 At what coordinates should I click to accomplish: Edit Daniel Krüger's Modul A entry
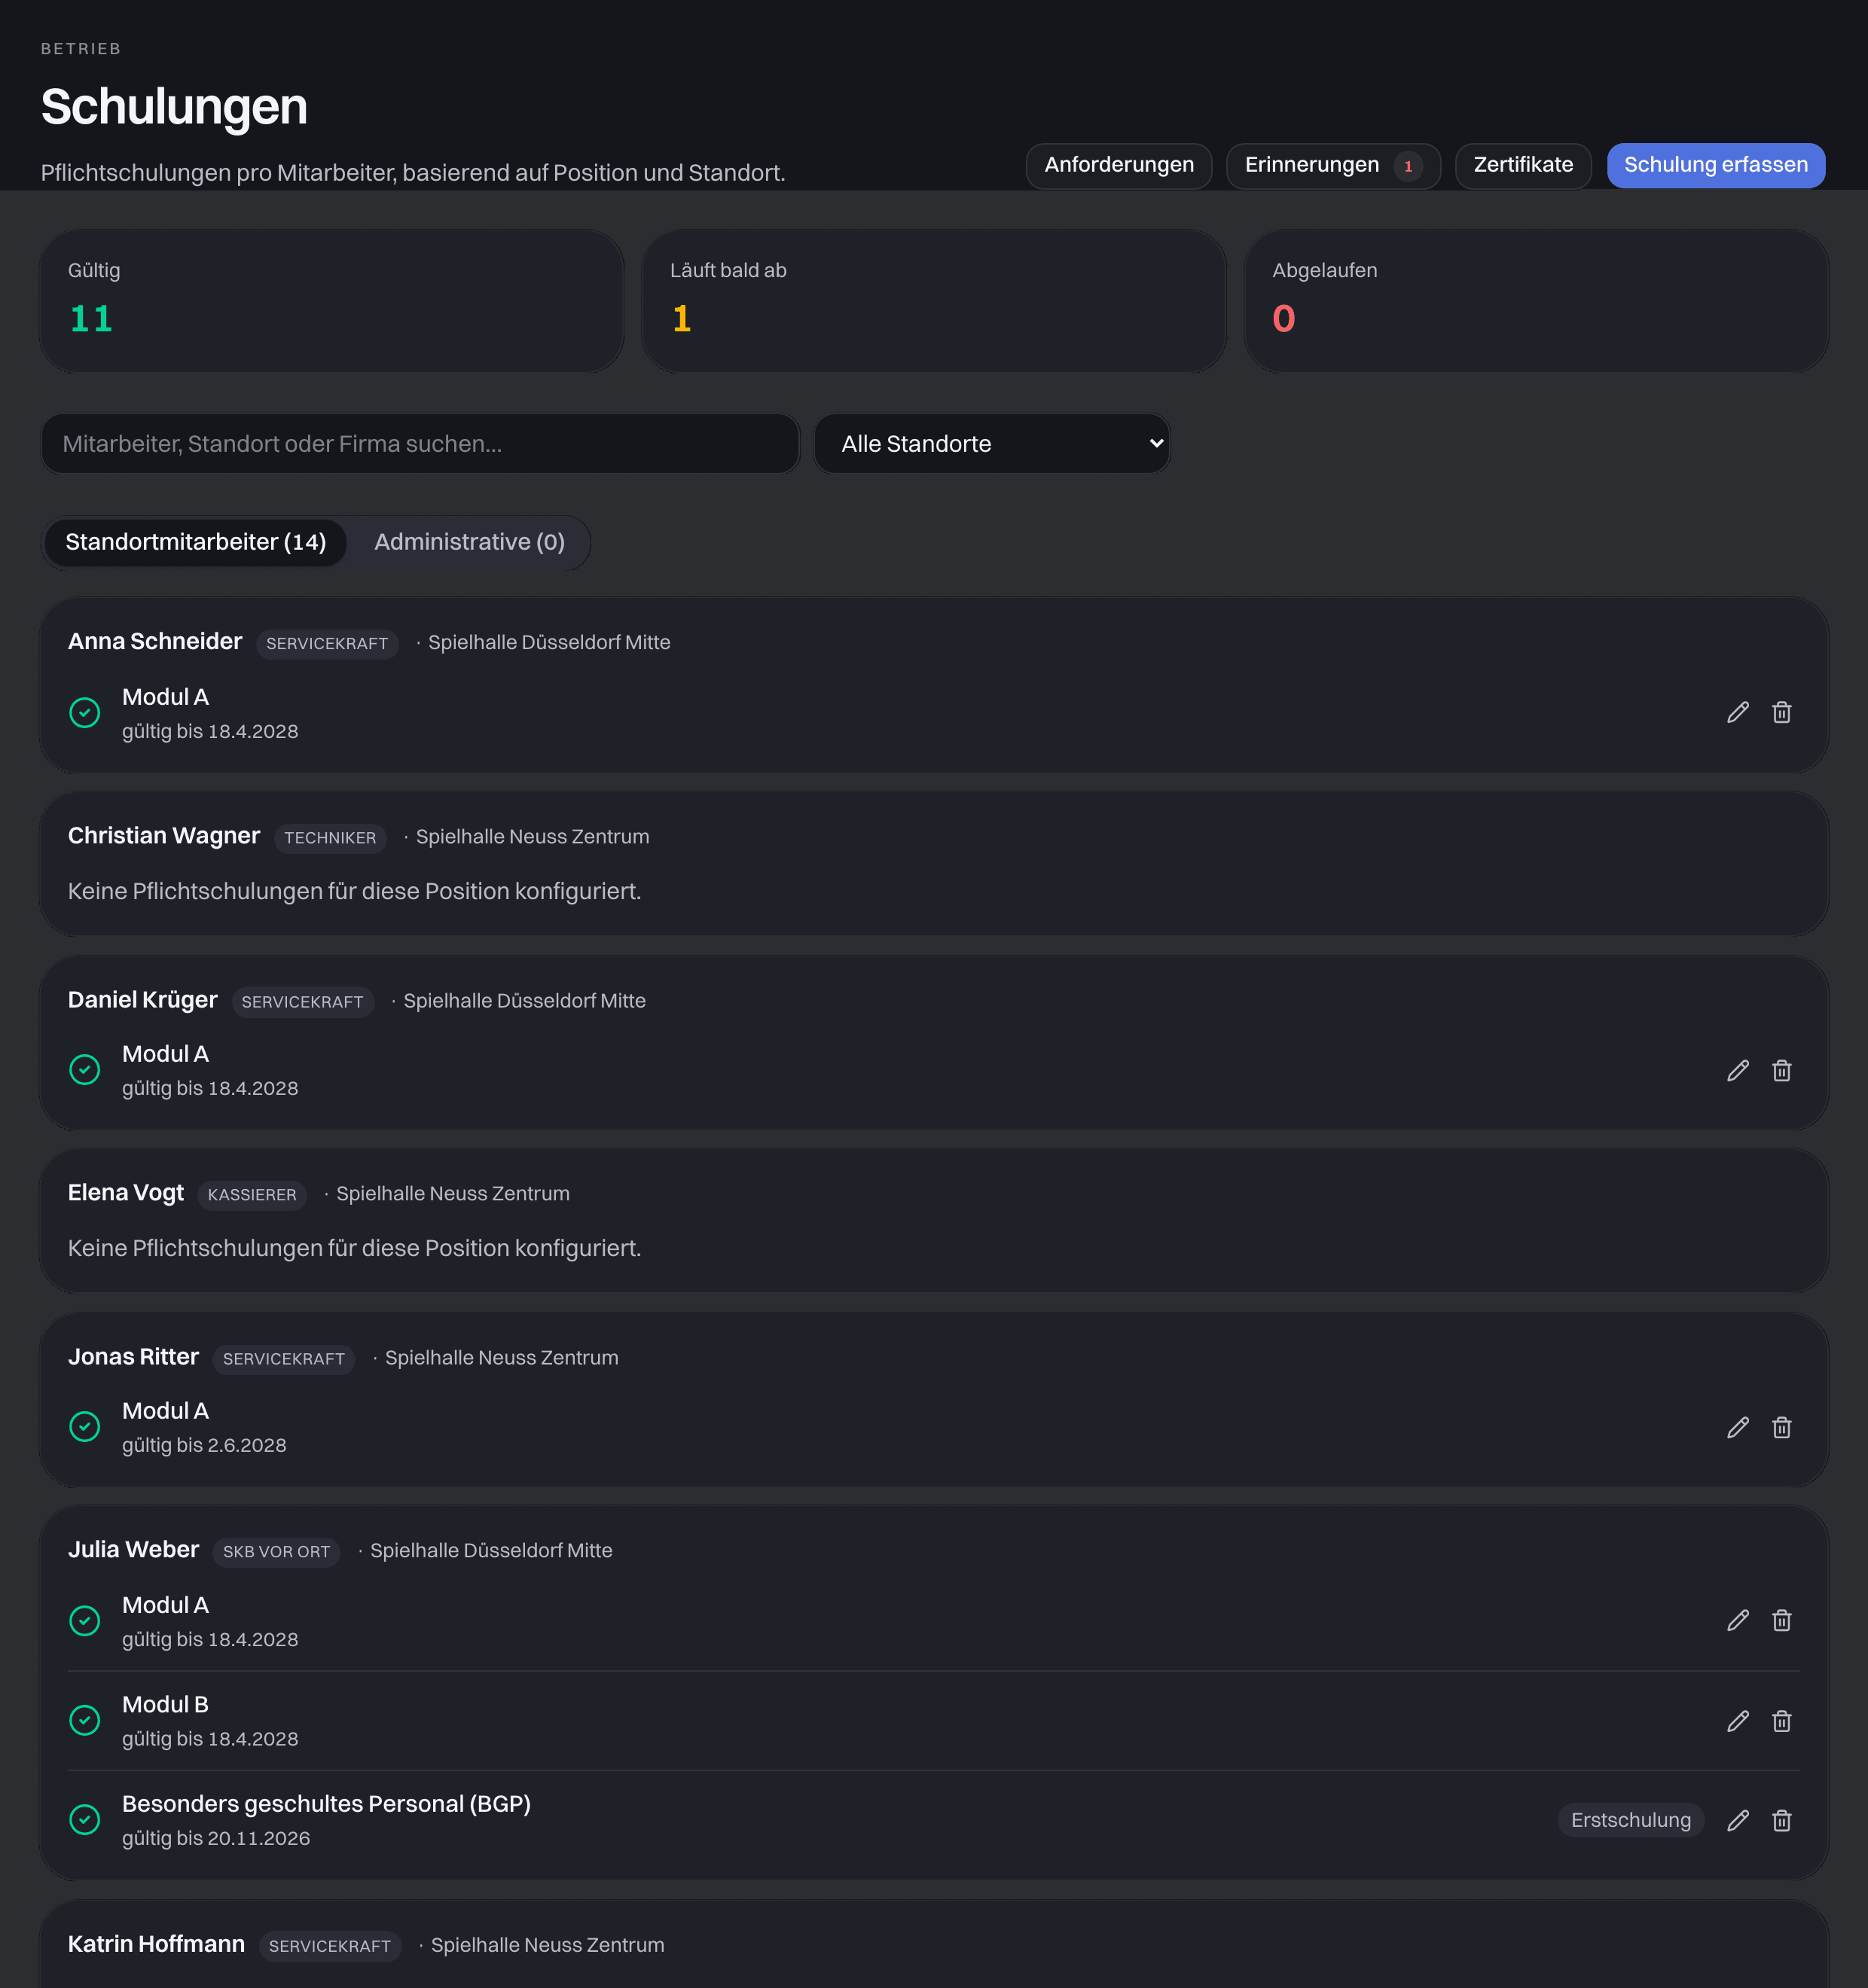click(1738, 1070)
